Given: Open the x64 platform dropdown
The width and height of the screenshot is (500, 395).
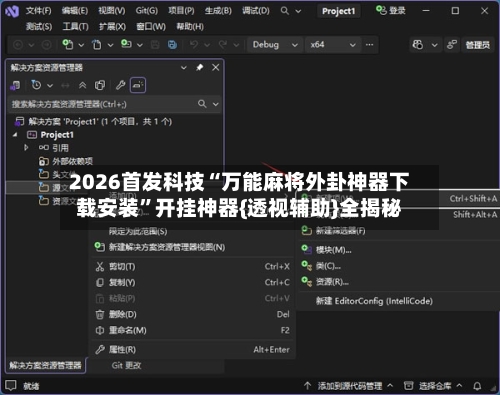Looking at the screenshot, I should click(x=333, y=45).
